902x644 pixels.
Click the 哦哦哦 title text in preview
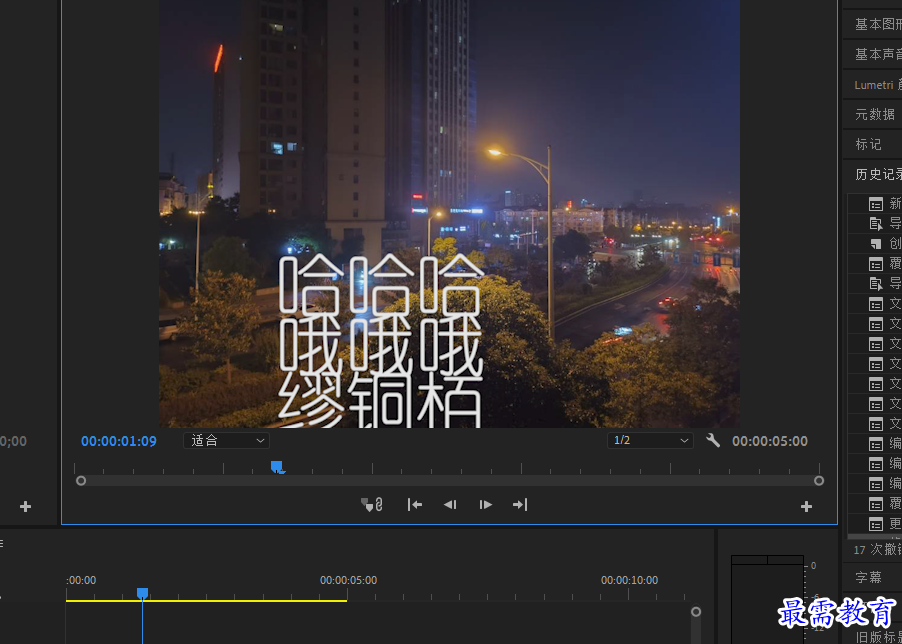click(x=381, y=343)
